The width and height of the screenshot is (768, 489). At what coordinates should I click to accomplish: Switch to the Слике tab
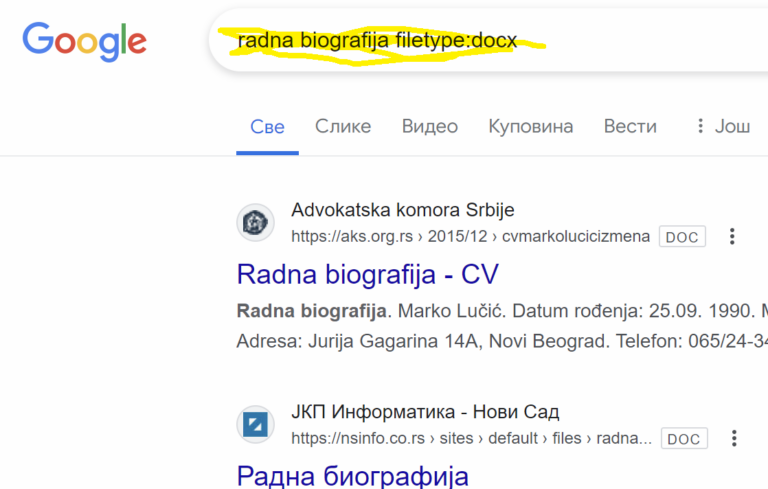coord(343,126)
